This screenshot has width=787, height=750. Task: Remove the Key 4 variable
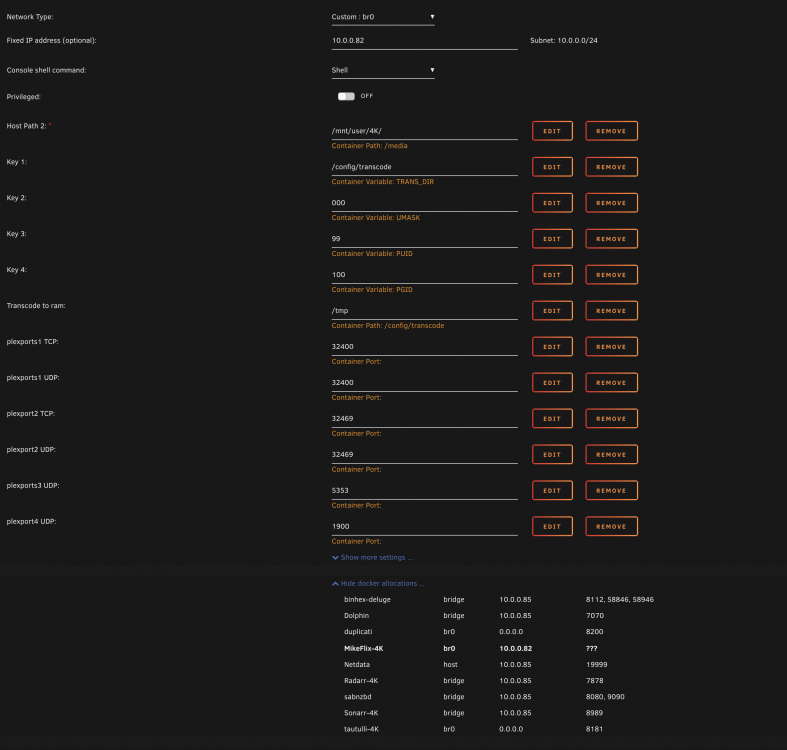(611, 275)
